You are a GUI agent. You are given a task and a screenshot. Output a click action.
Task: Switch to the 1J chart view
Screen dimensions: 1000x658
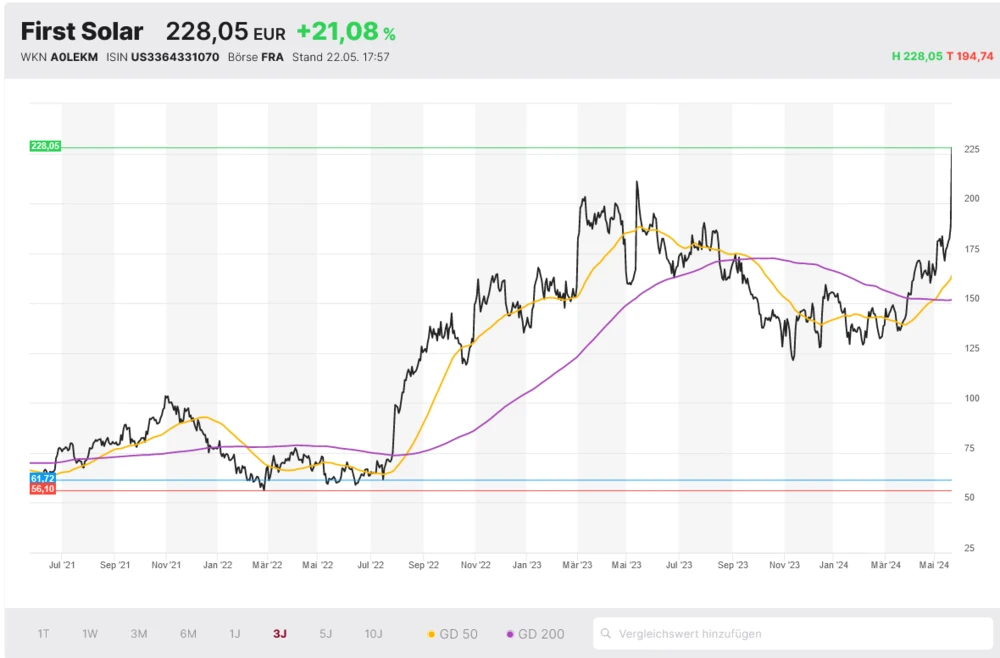tap(235, 634)
